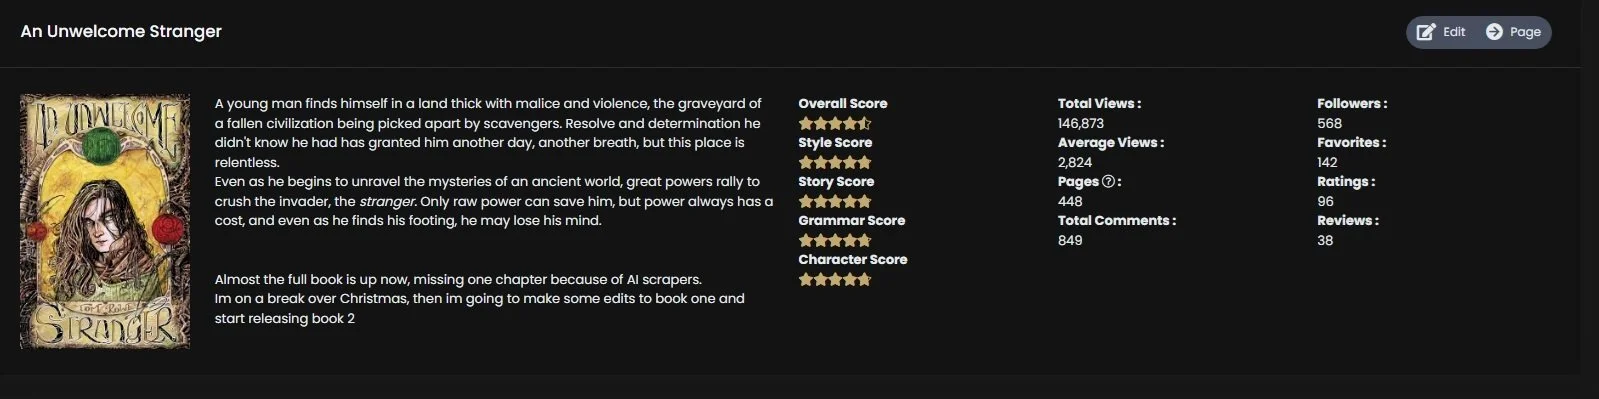This screenshot has height=399, width=1599.
Task: Open the Edit button
Action: pos(1442,32)
